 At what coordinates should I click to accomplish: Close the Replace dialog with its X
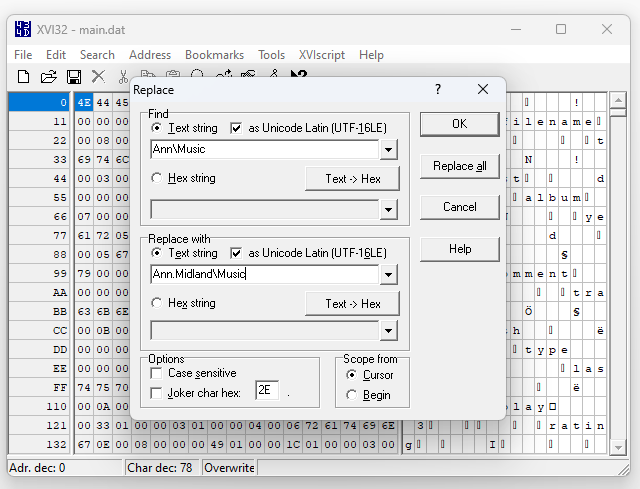(483, 89)
